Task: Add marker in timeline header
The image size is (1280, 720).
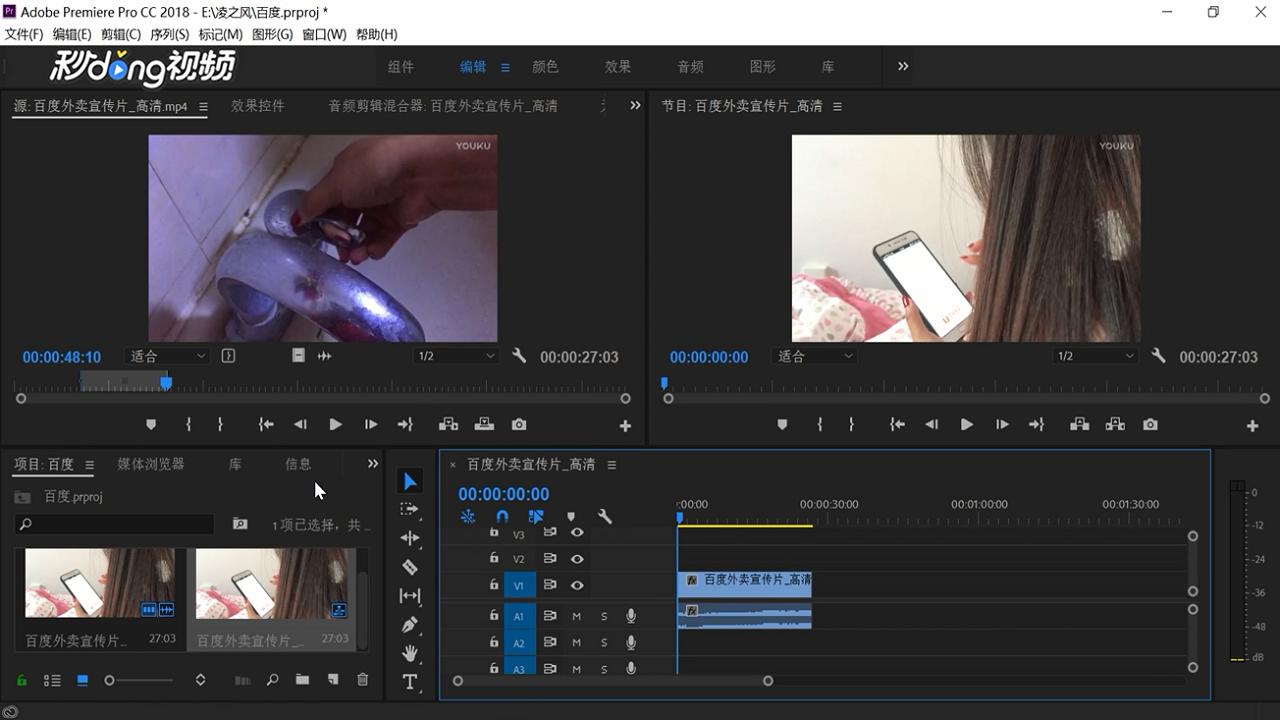Action: (x=571, y=517)
